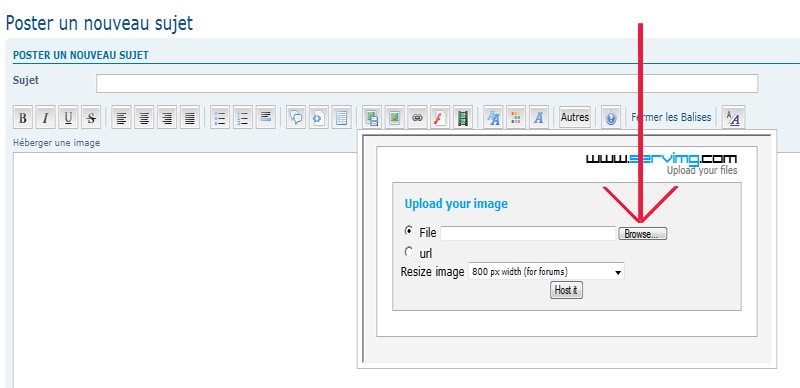Click the Host it button

(x=566, y=290)
